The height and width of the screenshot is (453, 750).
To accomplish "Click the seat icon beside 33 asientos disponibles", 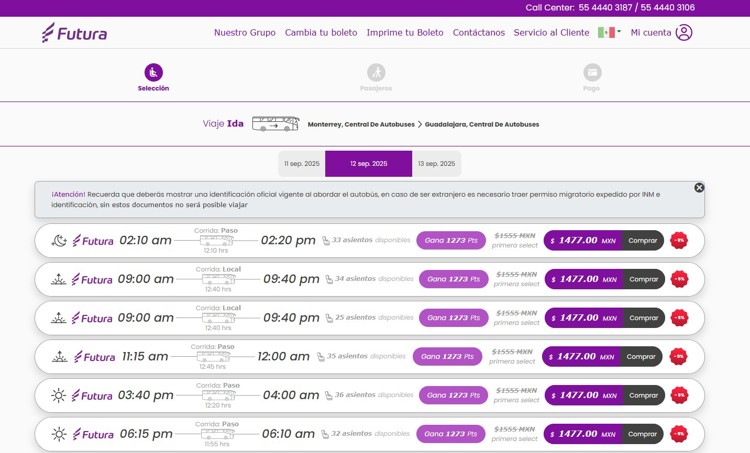I will pyautogui.click(x=326, y=241).
